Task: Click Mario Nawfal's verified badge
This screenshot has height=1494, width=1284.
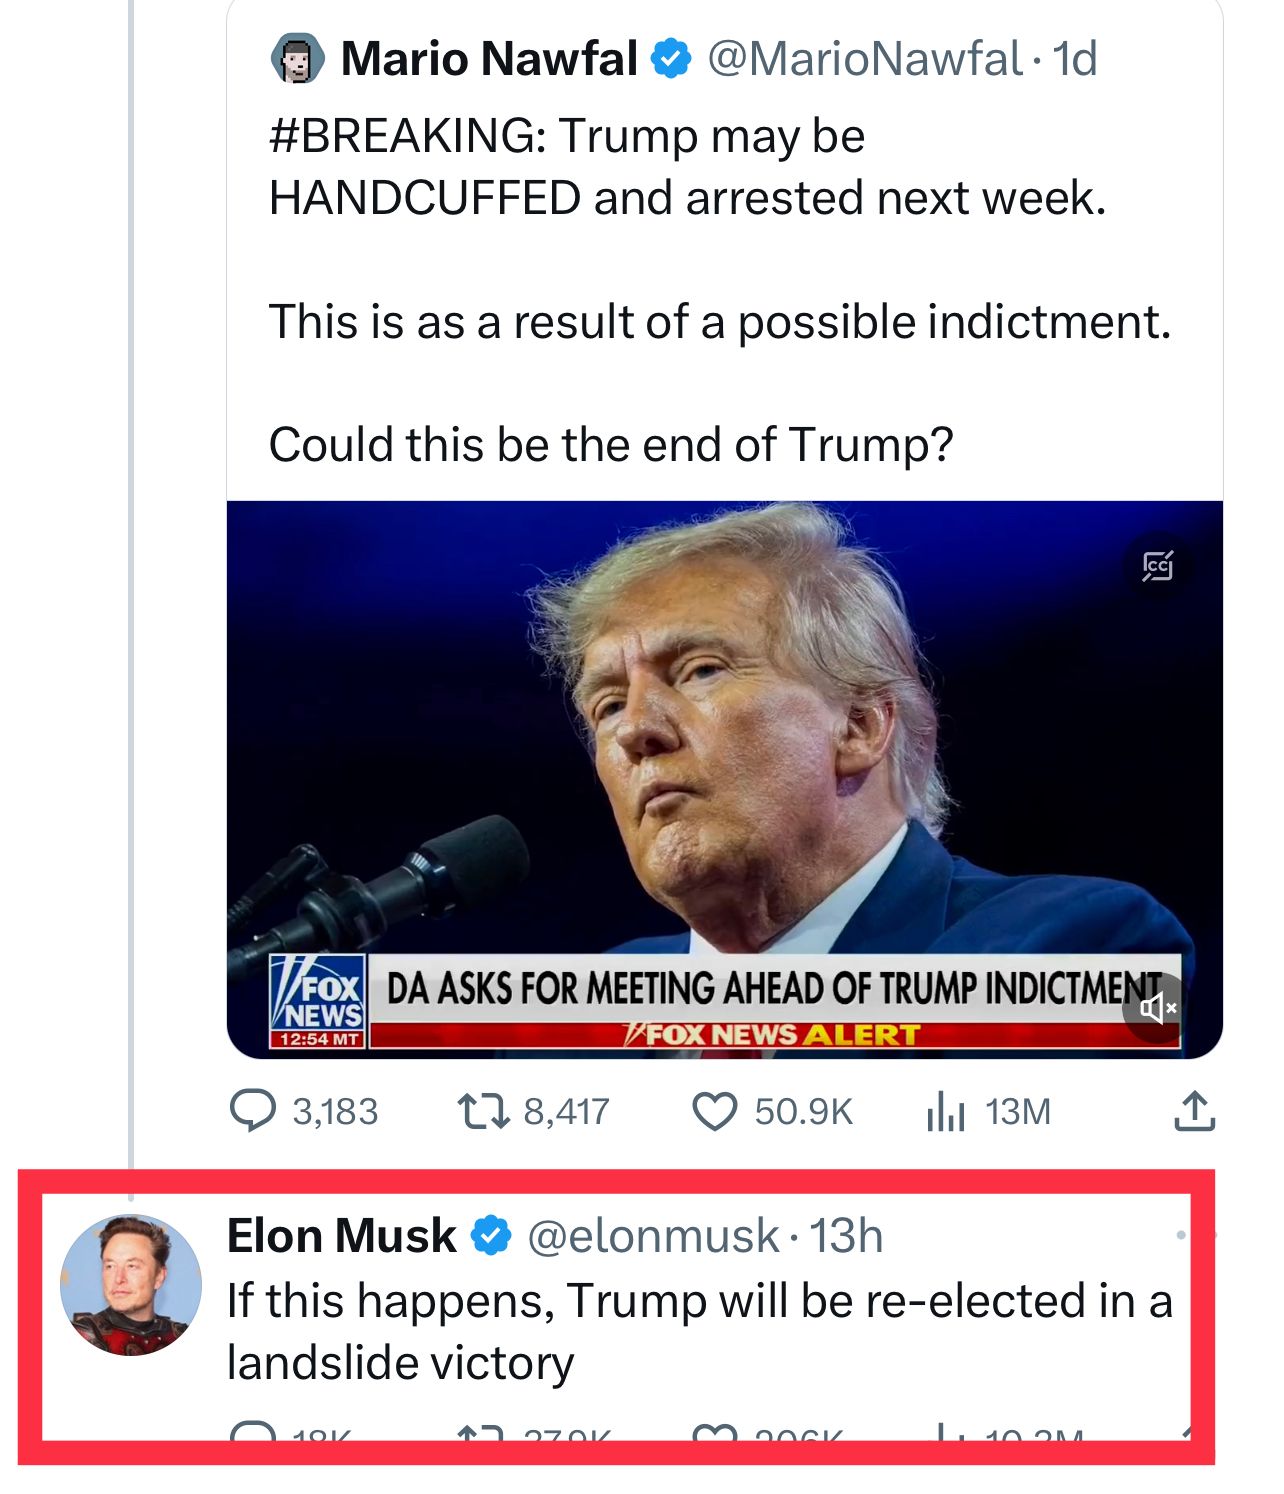Action: [671, 59]
